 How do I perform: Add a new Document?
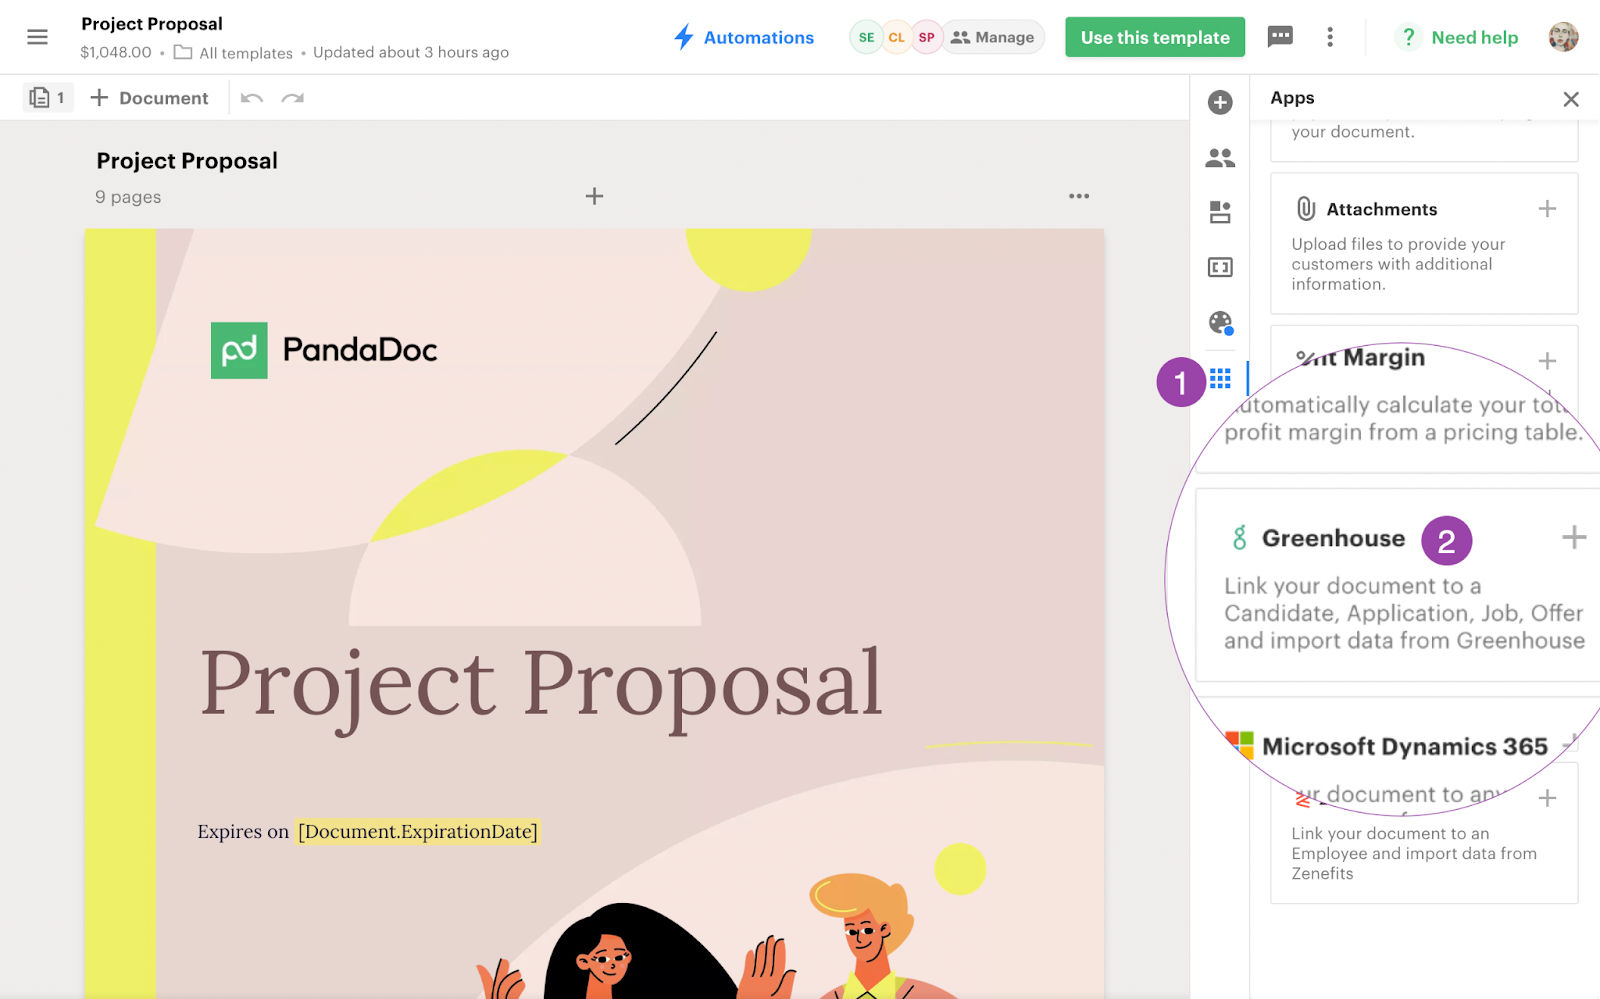click(149, 98)
